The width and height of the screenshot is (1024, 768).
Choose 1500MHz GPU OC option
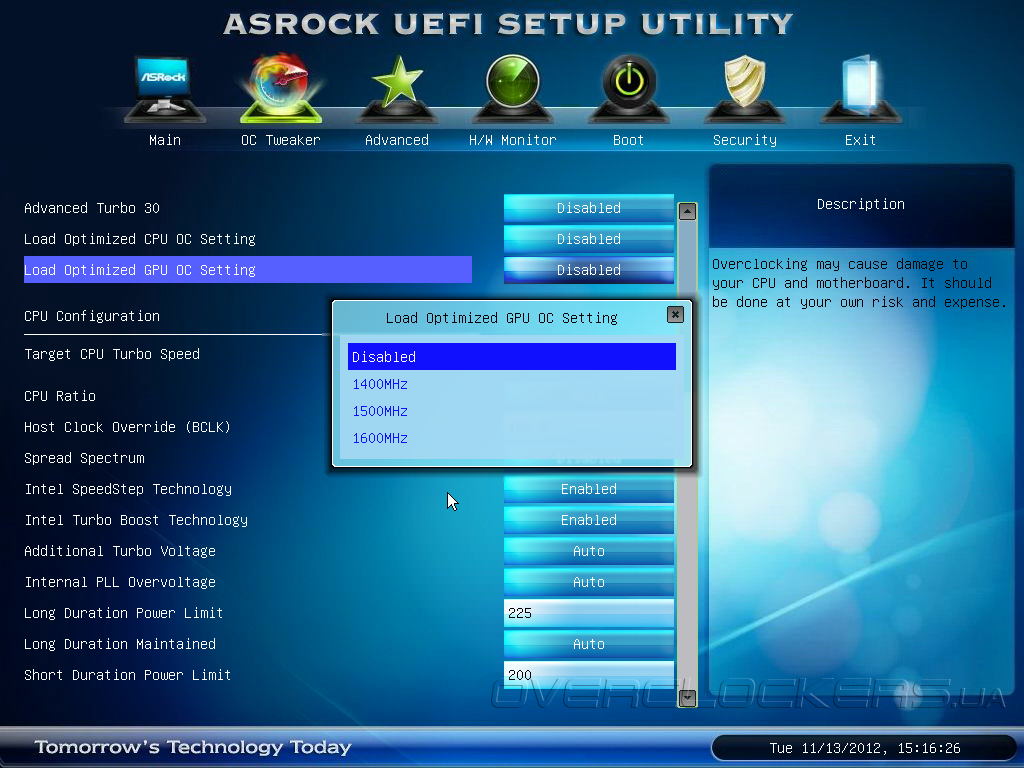point(380,411)
